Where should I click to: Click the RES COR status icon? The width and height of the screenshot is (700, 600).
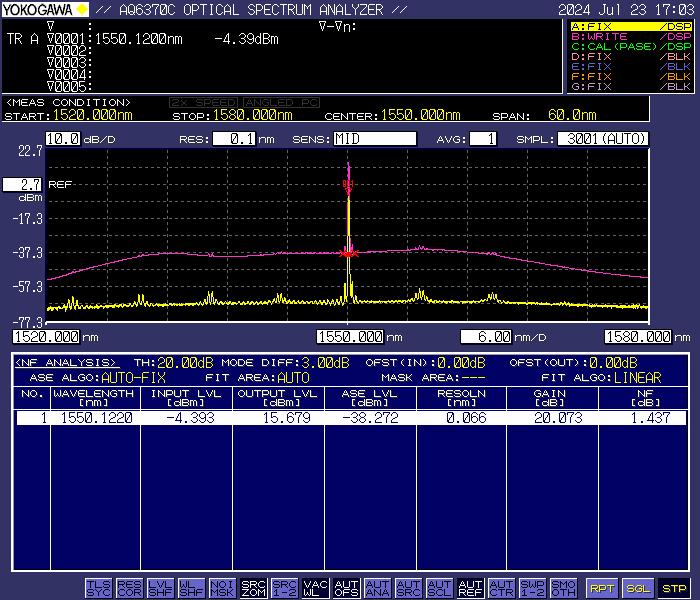(x=130, y=588)
